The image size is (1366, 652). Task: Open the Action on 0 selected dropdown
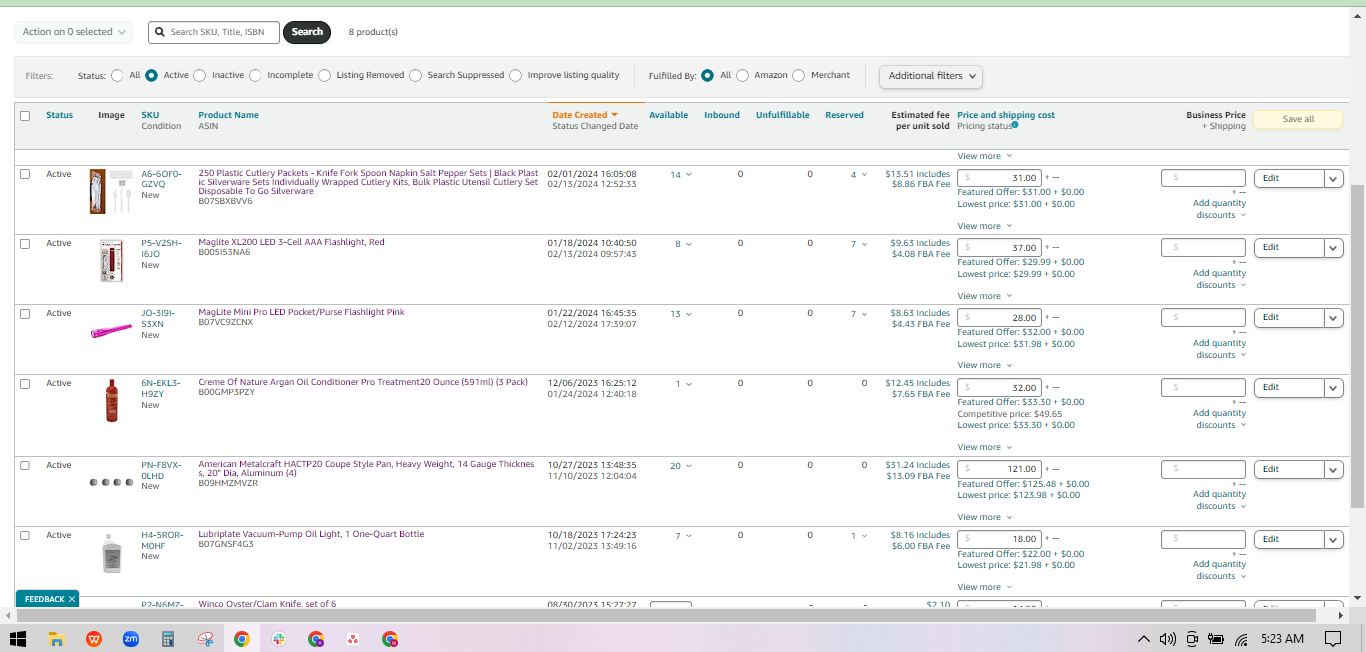point(73,32)
